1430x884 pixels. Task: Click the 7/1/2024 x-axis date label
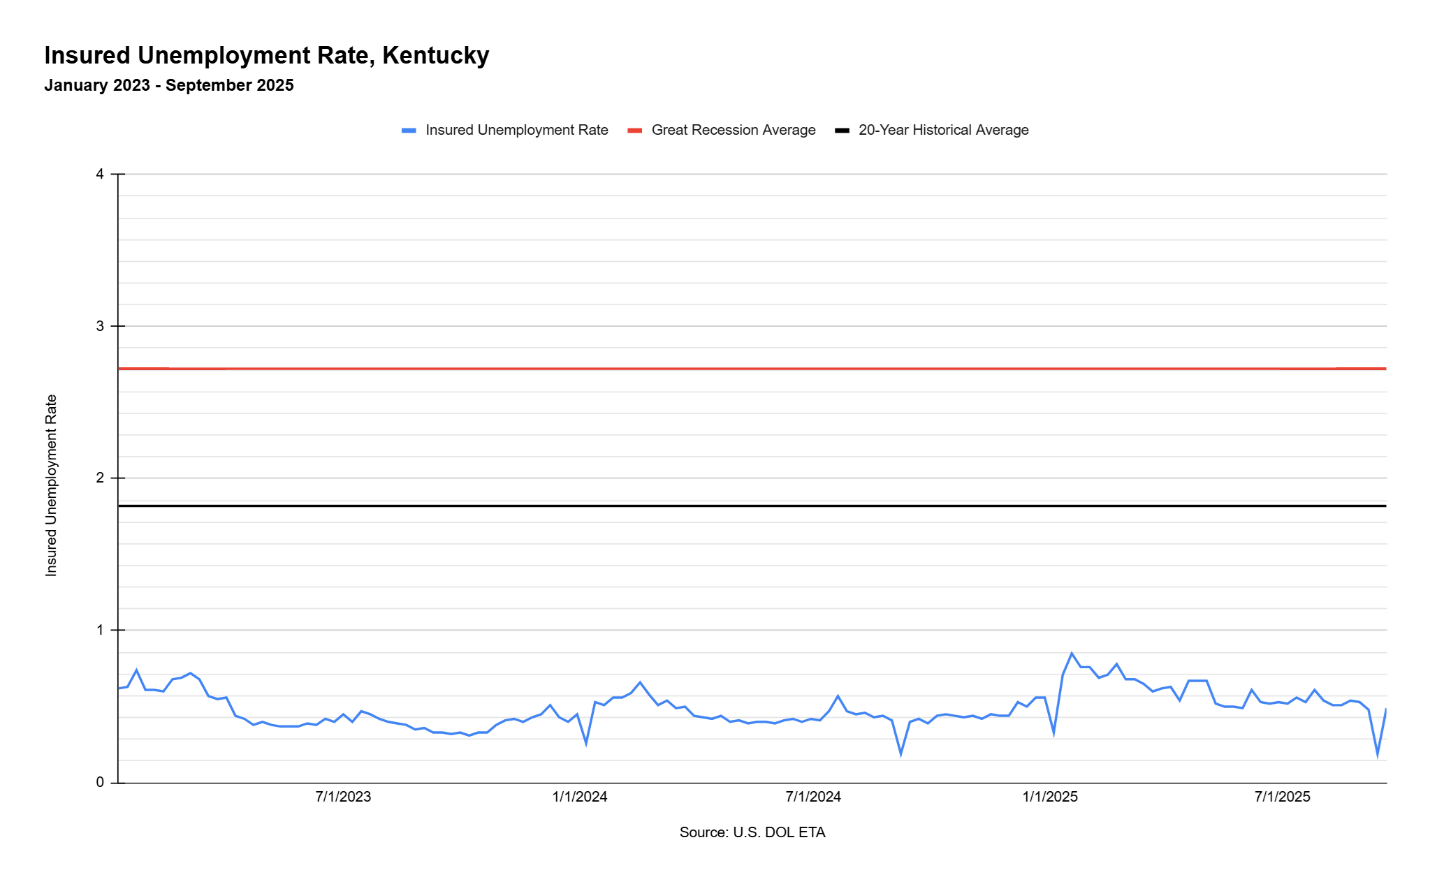point(813,797)
